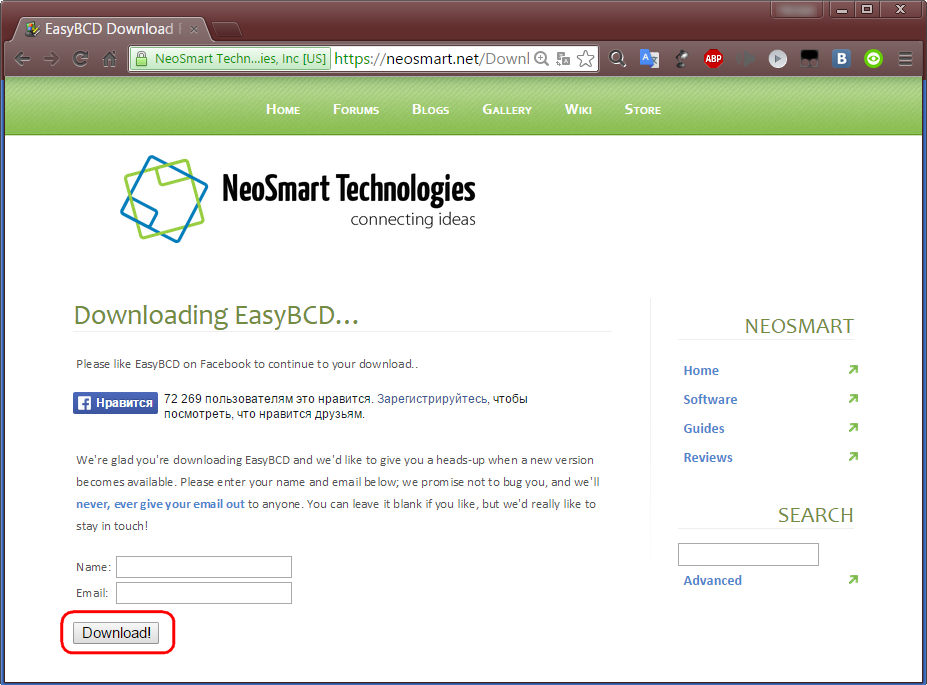Maximize the browser window
927x685 pixels.
(867, 9)
